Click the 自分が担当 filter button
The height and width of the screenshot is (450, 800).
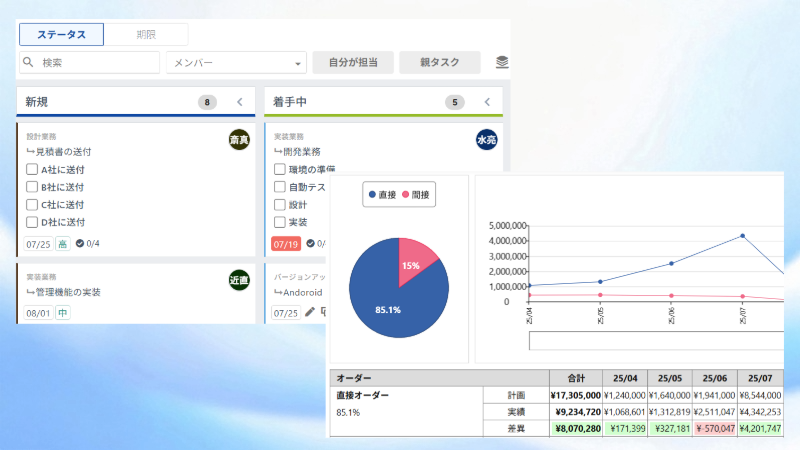(x=353, y=63)
